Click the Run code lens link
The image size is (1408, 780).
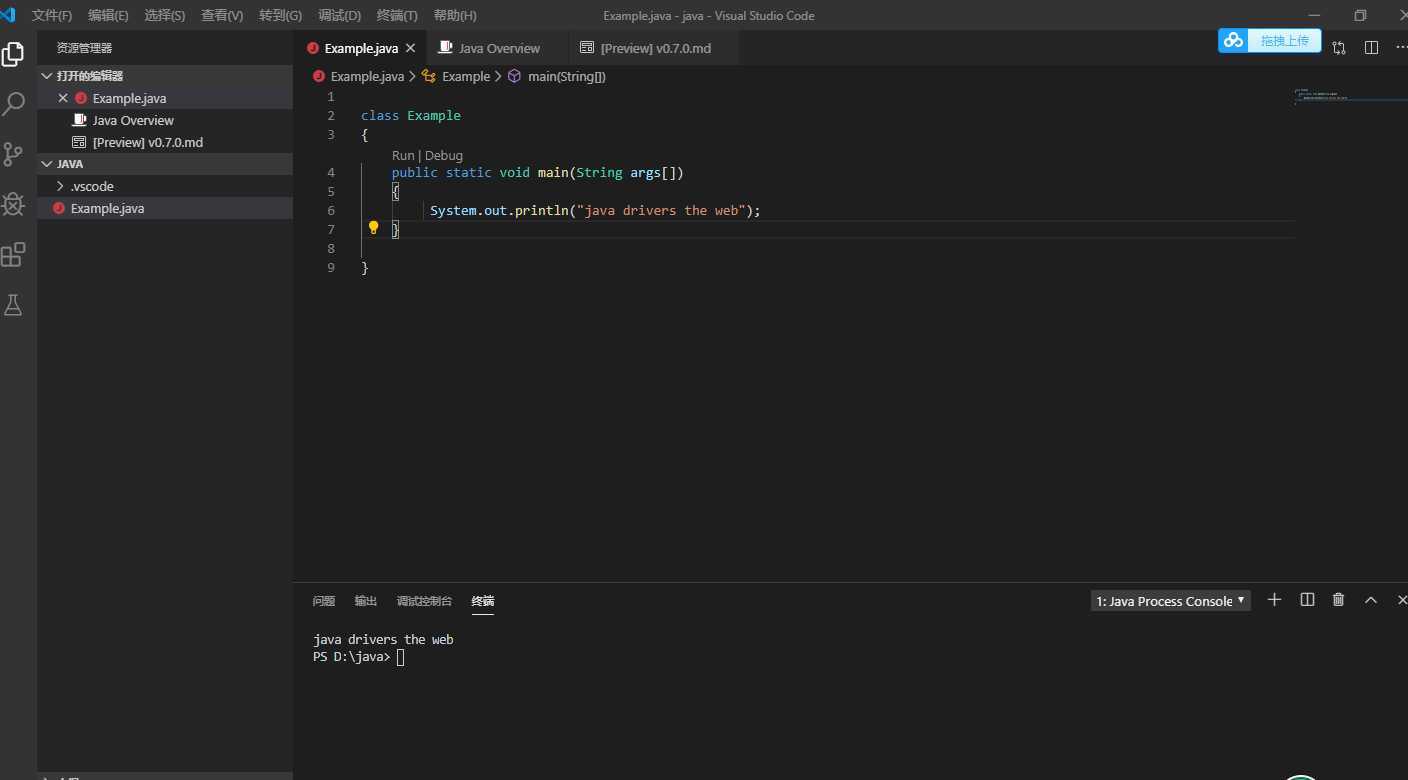pyautogui.click(x=403, y=156)
